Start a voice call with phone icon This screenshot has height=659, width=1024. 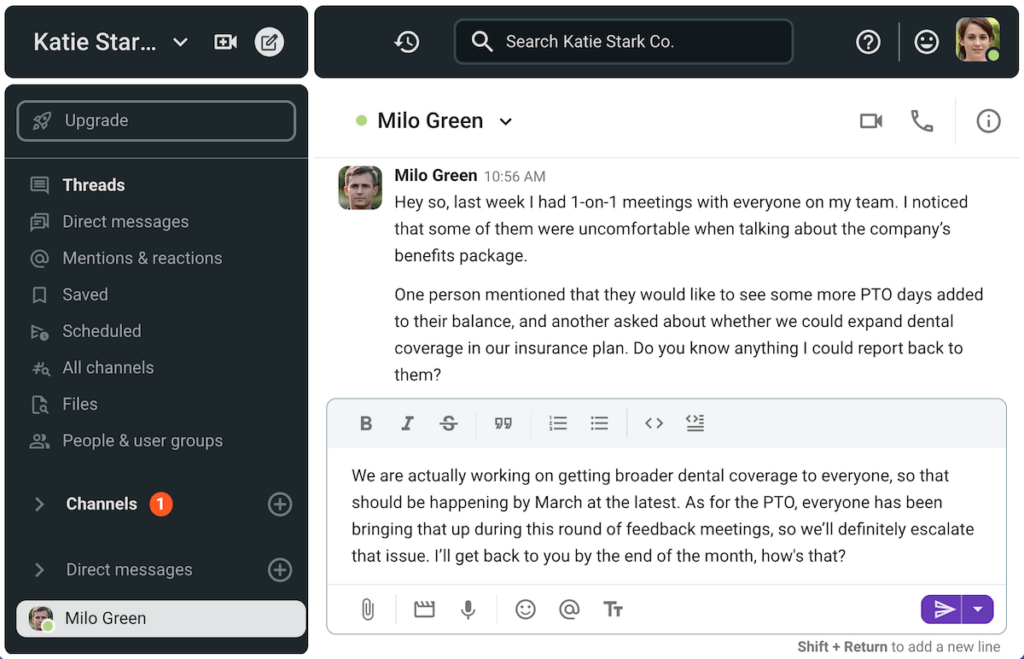pyautogui.click(x=921, y=121)
